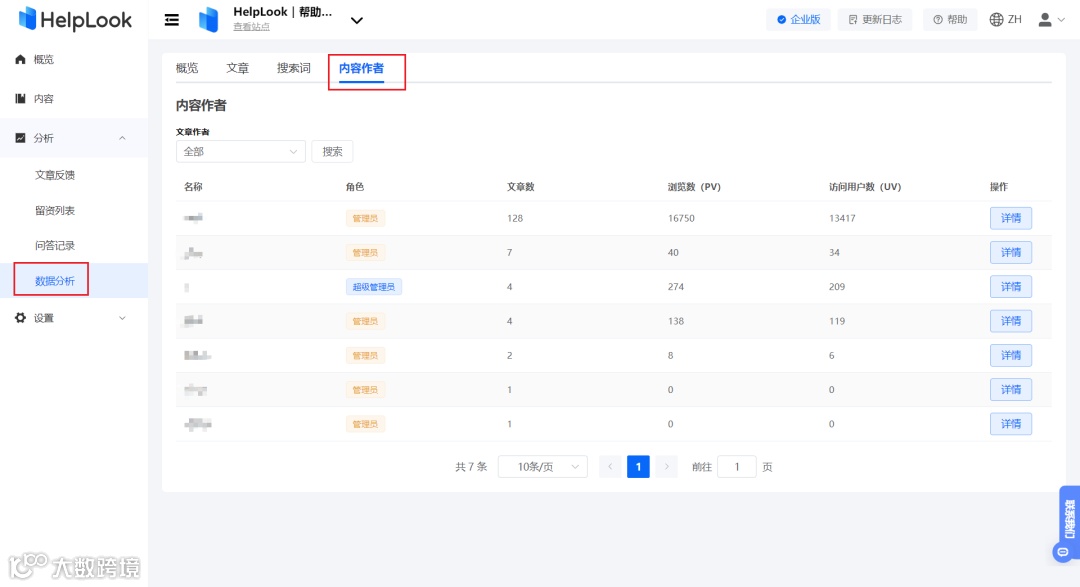Image resolution: width=1080 pixels, height=587 pixels.
Task: Click the HelpLook logo at top left
Action: pos(72,19)
